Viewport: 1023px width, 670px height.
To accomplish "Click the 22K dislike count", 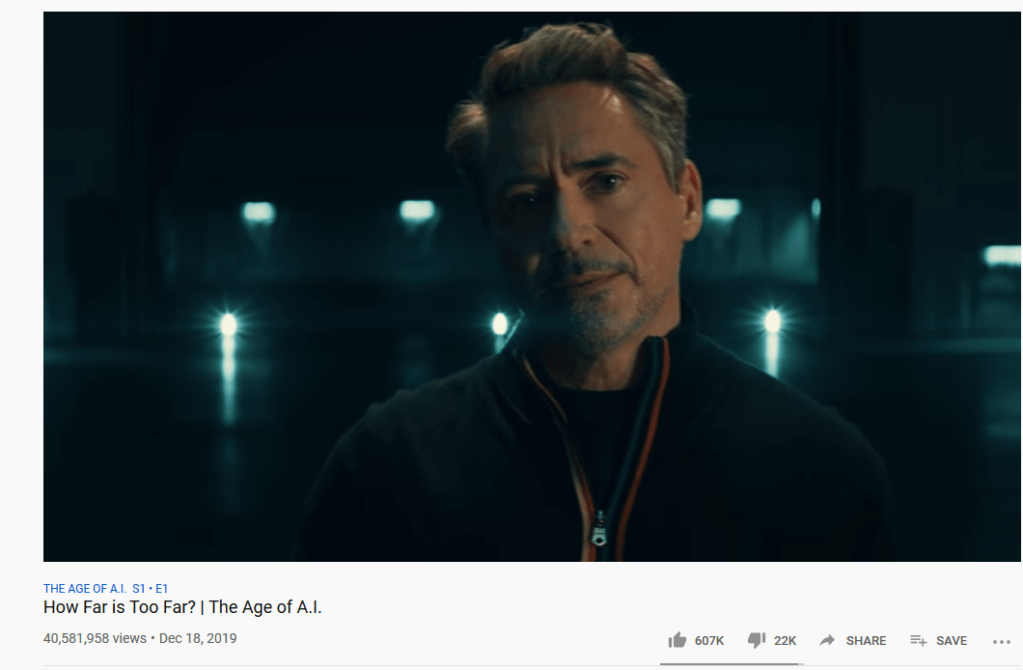I will click(785, 641).
